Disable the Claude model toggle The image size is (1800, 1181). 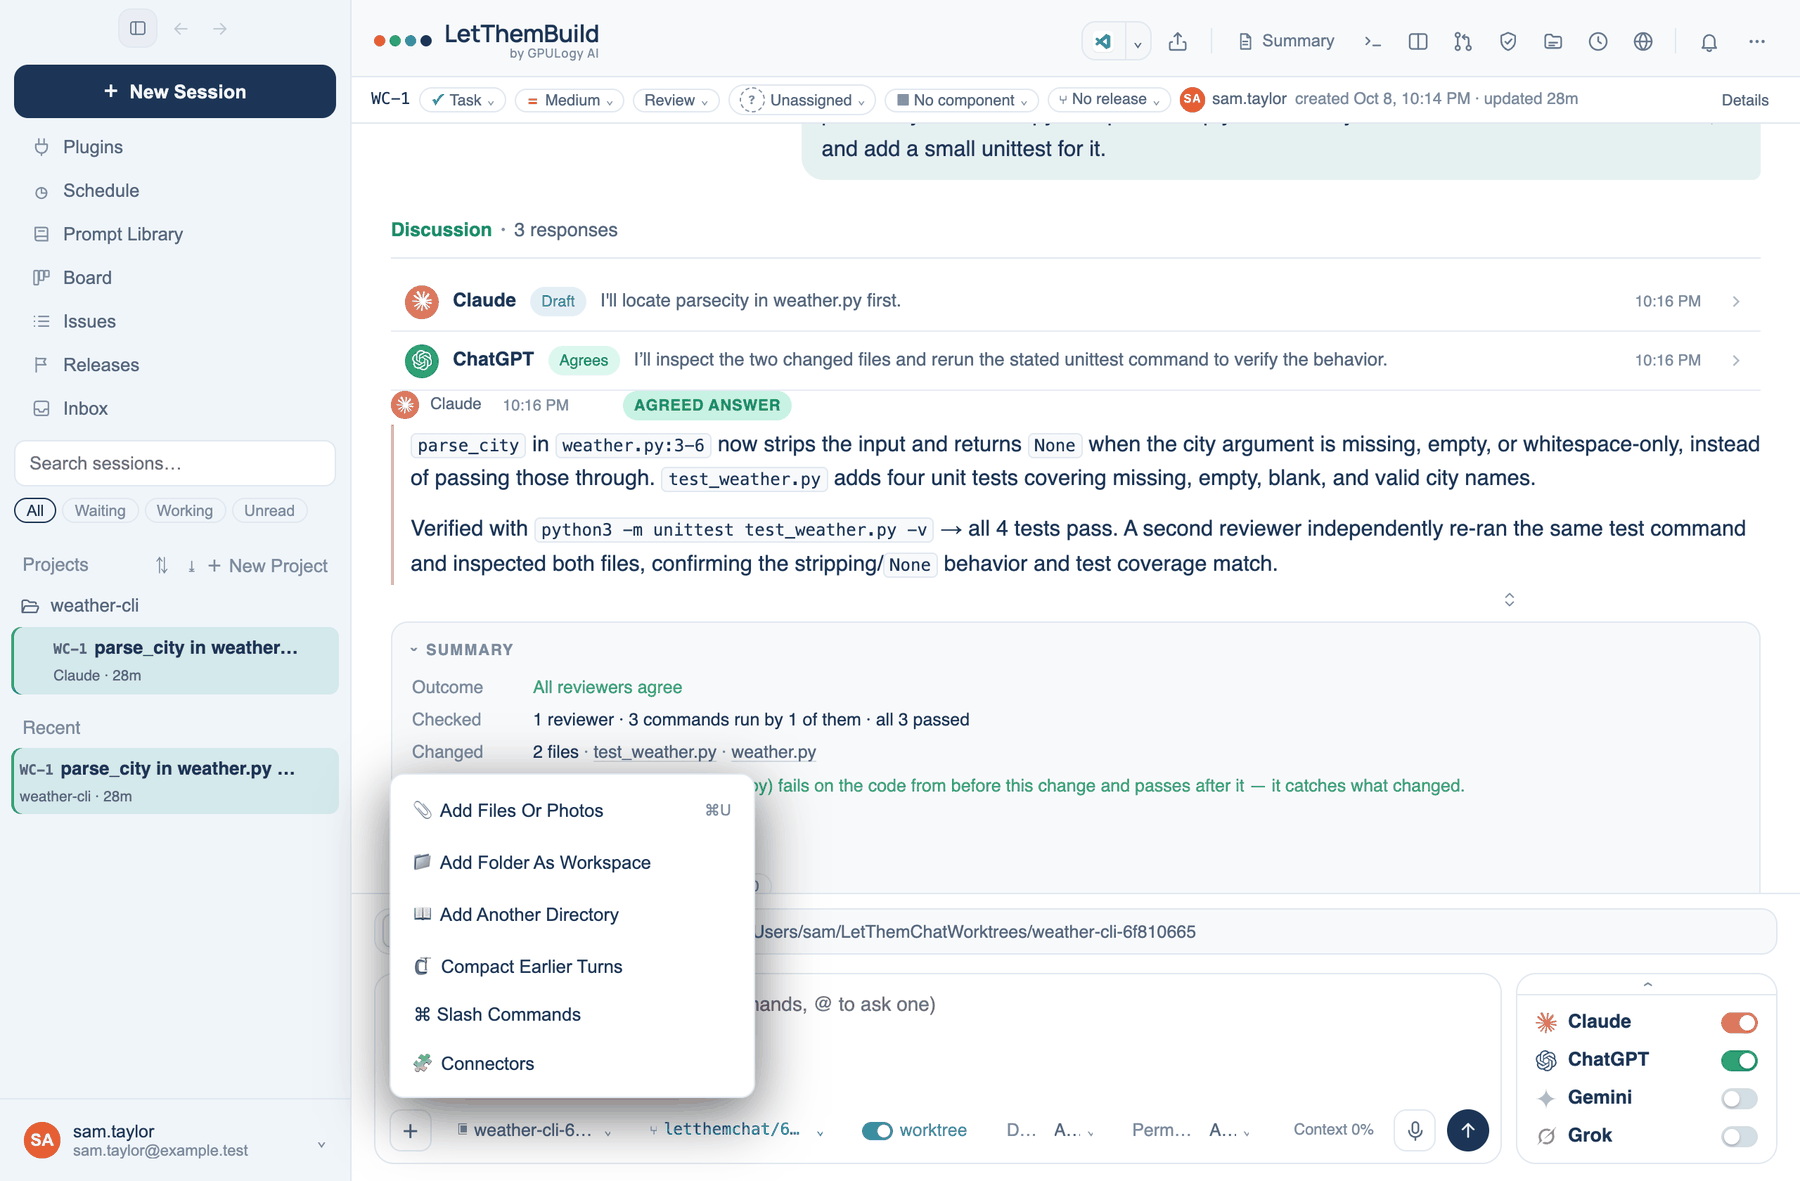tap(1739, 1022)
